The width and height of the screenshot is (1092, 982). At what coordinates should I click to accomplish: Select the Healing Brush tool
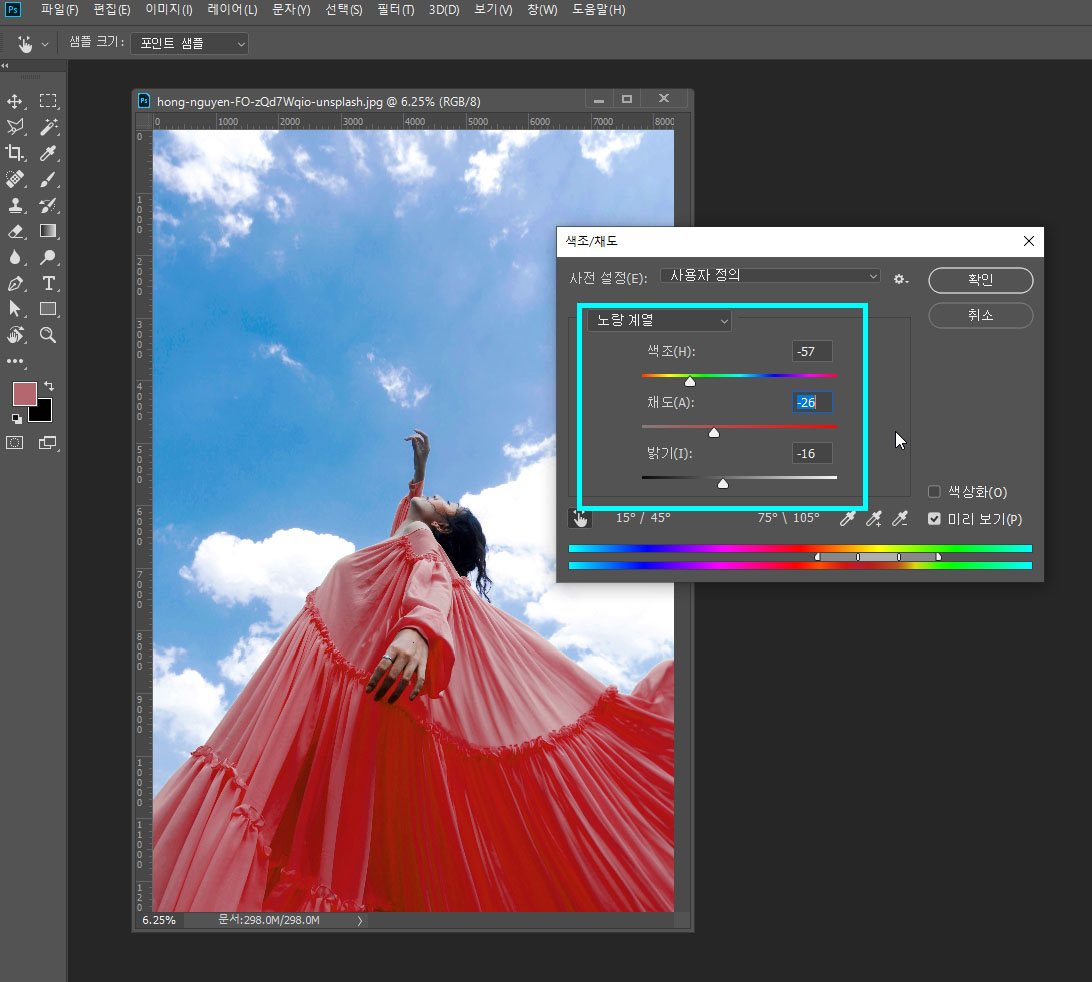(x=15, y=180)
